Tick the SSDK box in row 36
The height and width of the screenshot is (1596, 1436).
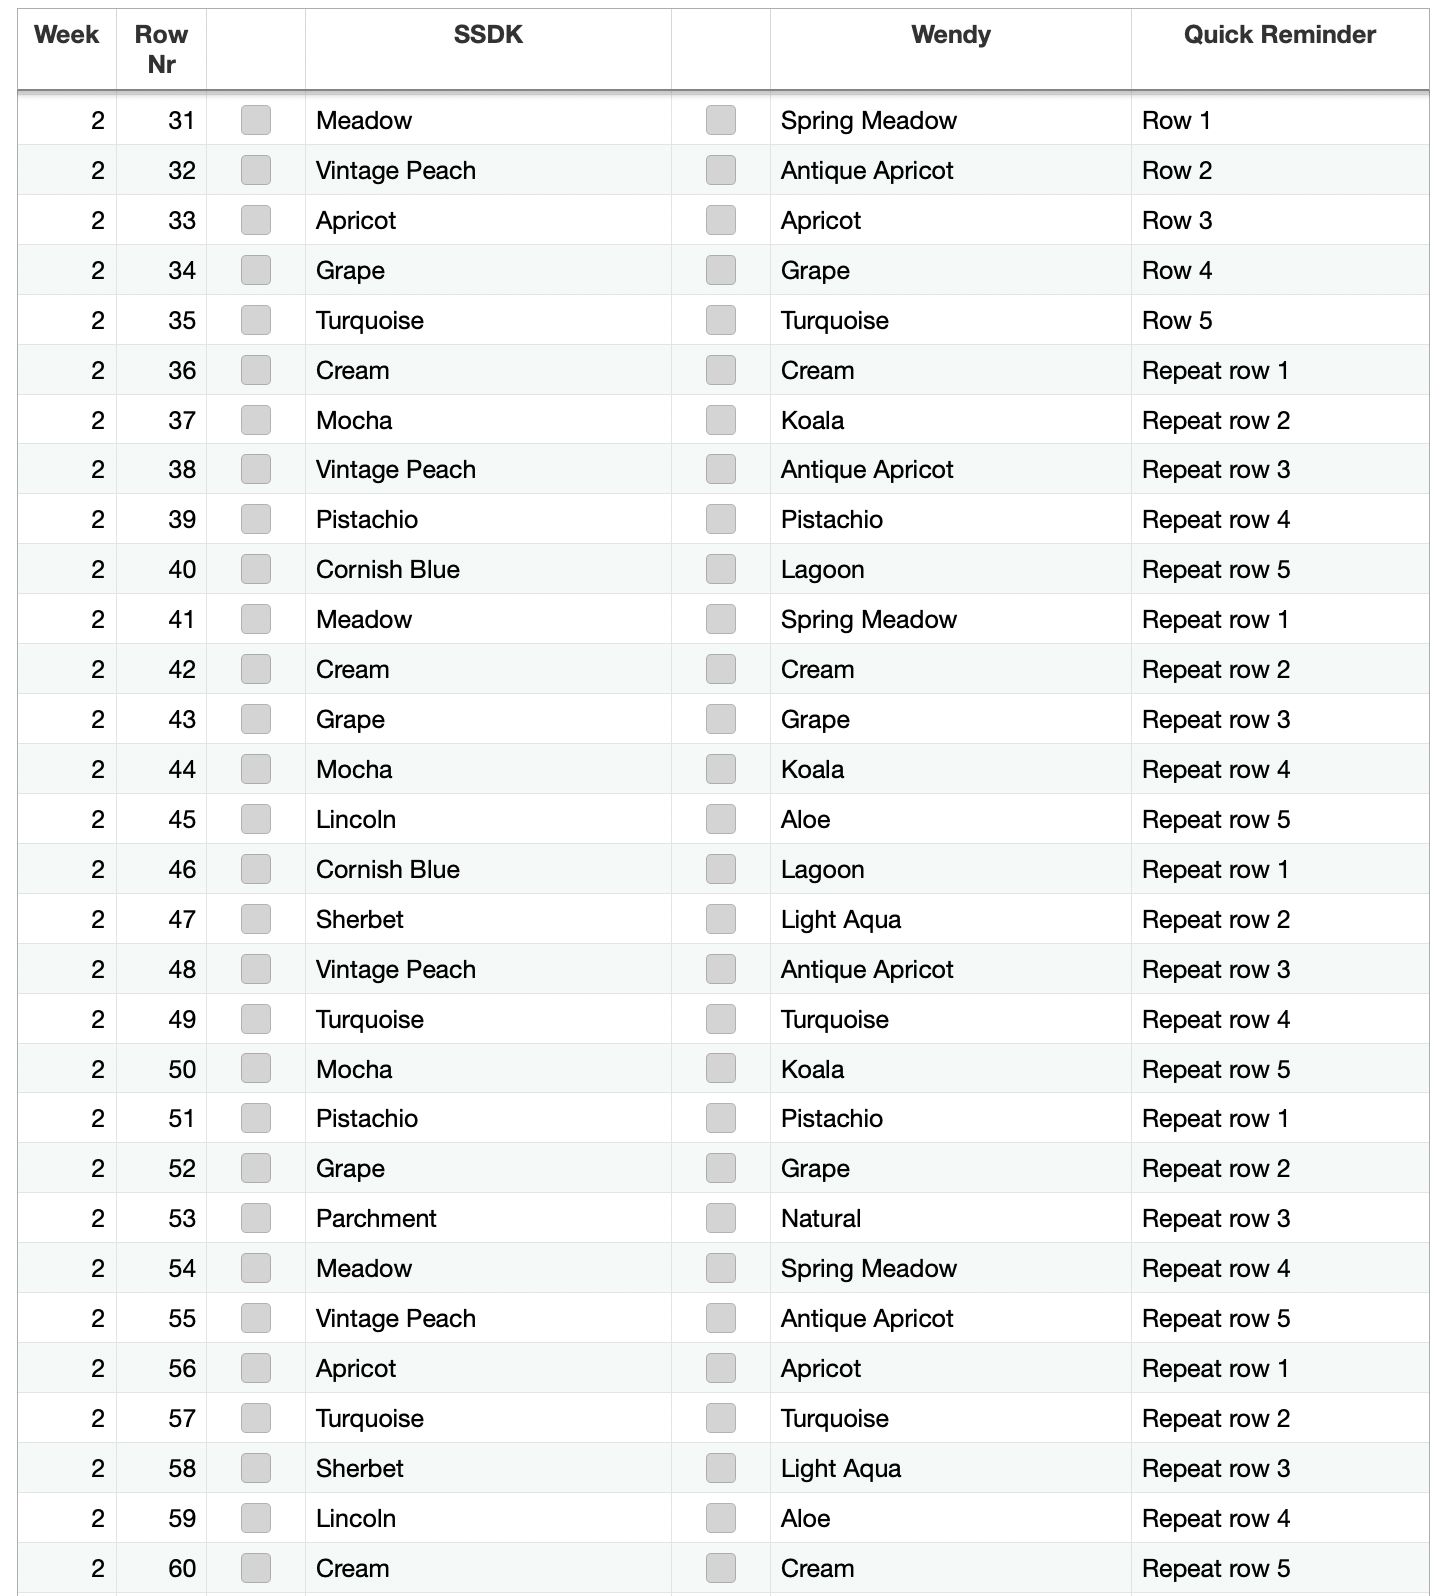(256, 370)
